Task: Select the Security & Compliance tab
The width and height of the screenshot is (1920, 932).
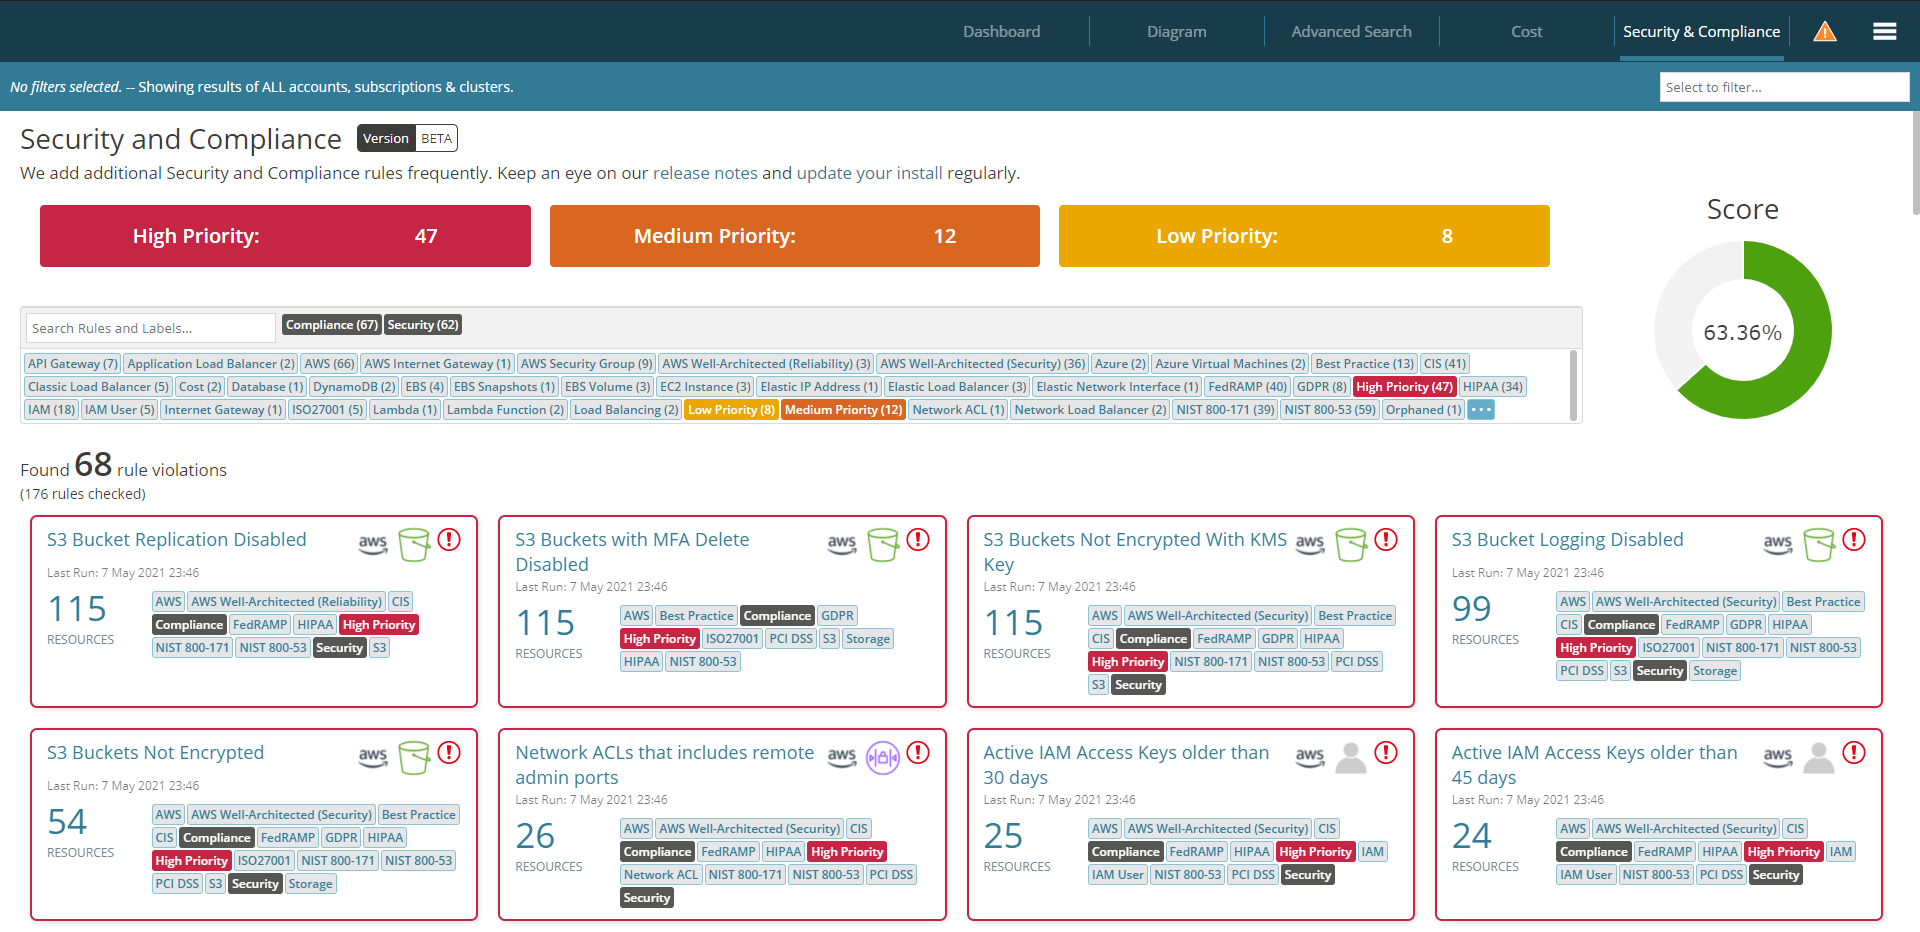Action: pos(1702,32)
